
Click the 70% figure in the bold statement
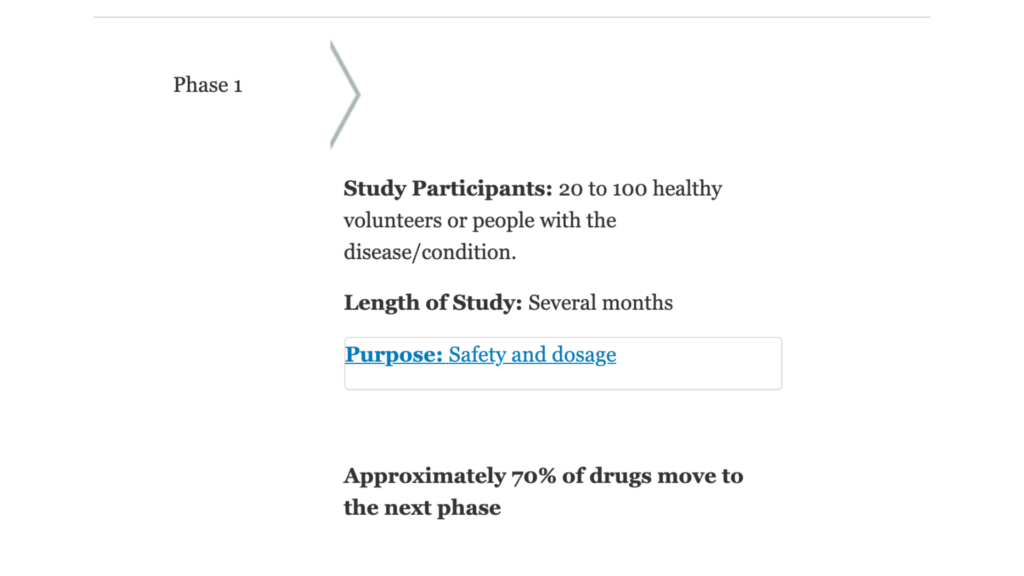pyautogui.click(x=534, y=476)
